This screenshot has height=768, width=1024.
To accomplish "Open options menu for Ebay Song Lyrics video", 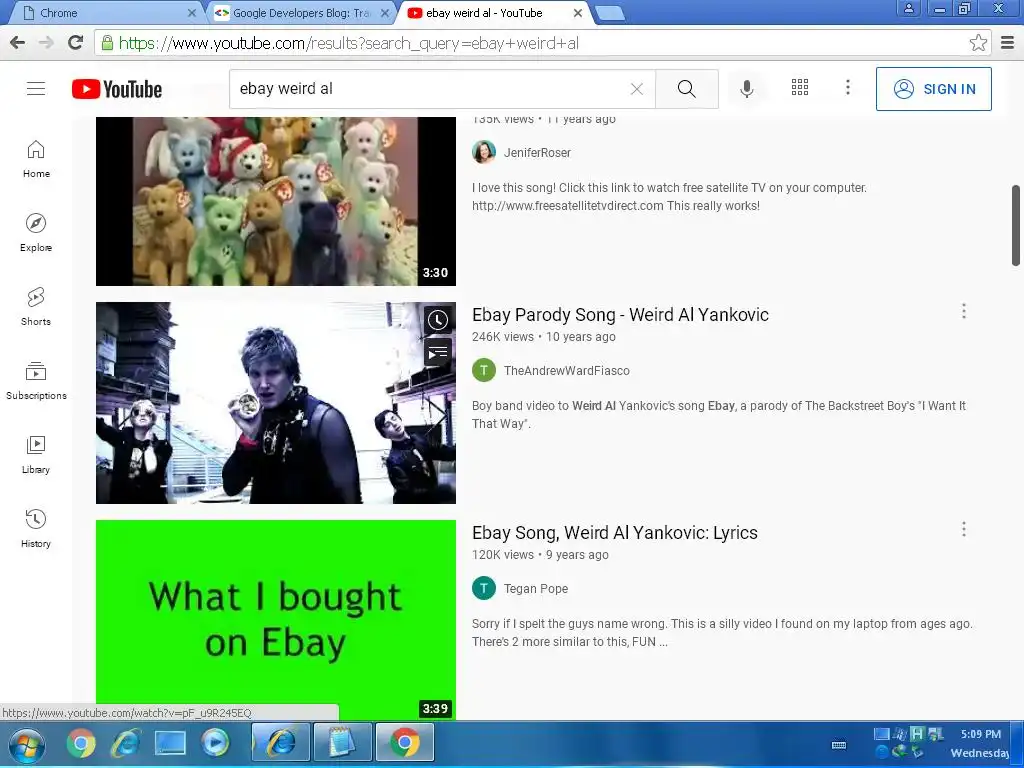I will click(x=963, y=530).
